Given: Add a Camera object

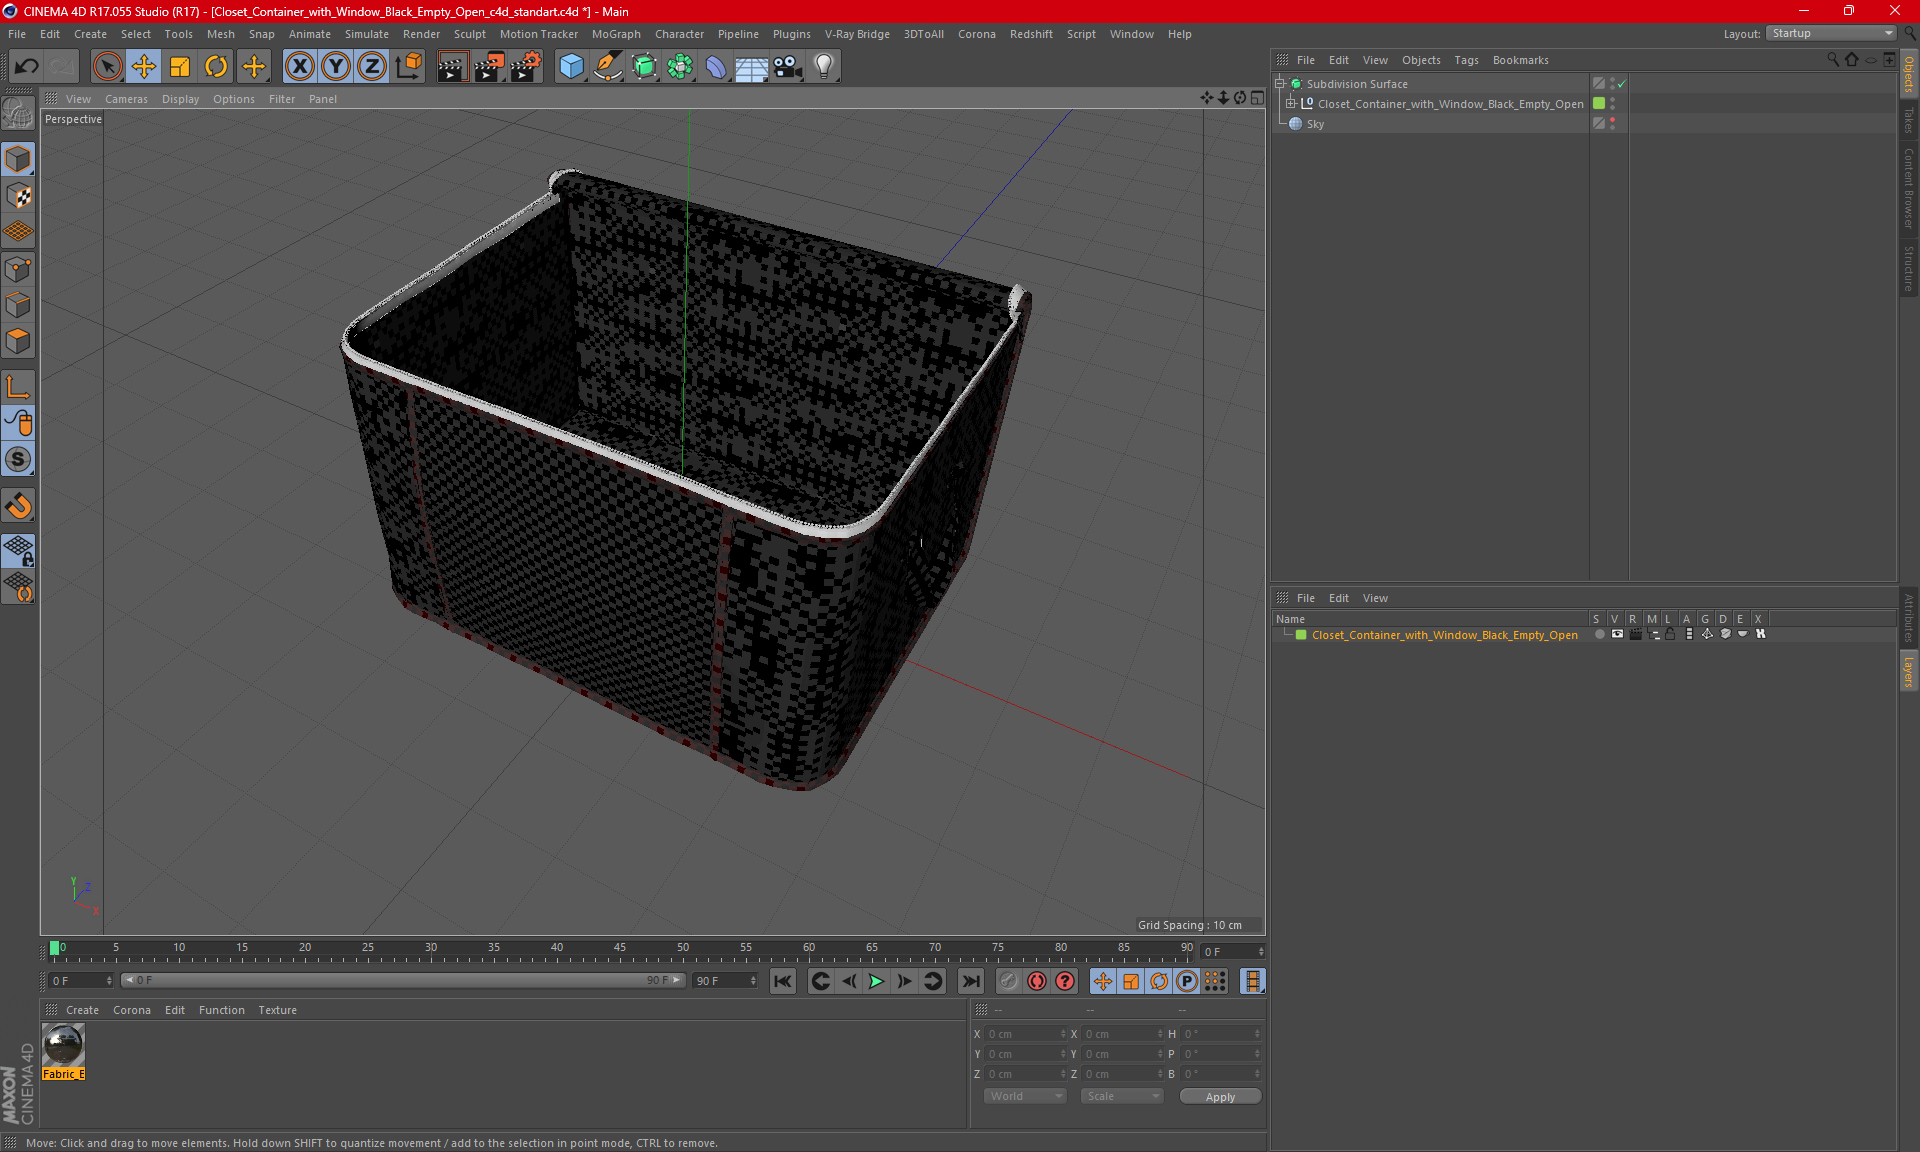Looking at the screenshot, I should pos(788,67).
